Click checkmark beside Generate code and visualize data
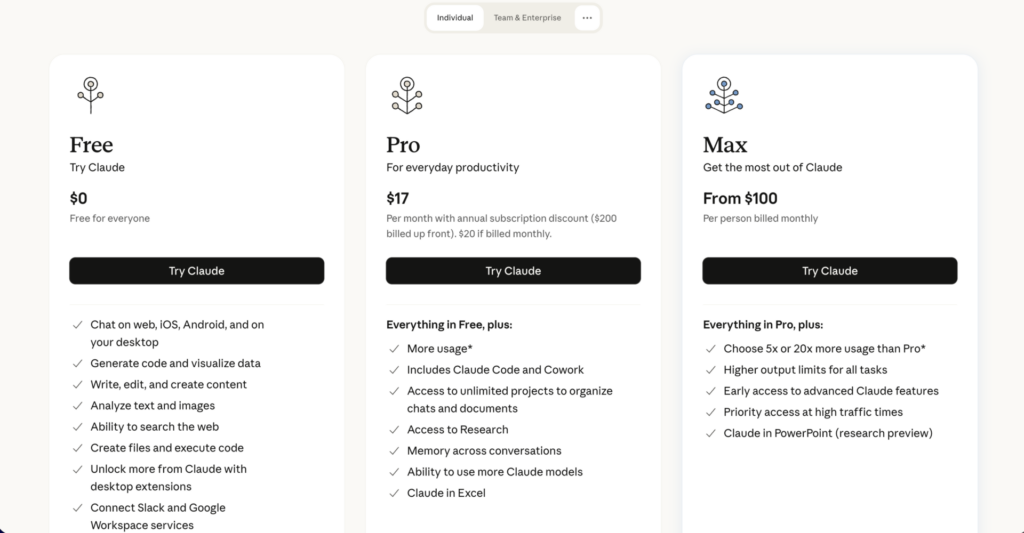The height and width of the screenshot is (533, 1024). click(x=78, y=364)
